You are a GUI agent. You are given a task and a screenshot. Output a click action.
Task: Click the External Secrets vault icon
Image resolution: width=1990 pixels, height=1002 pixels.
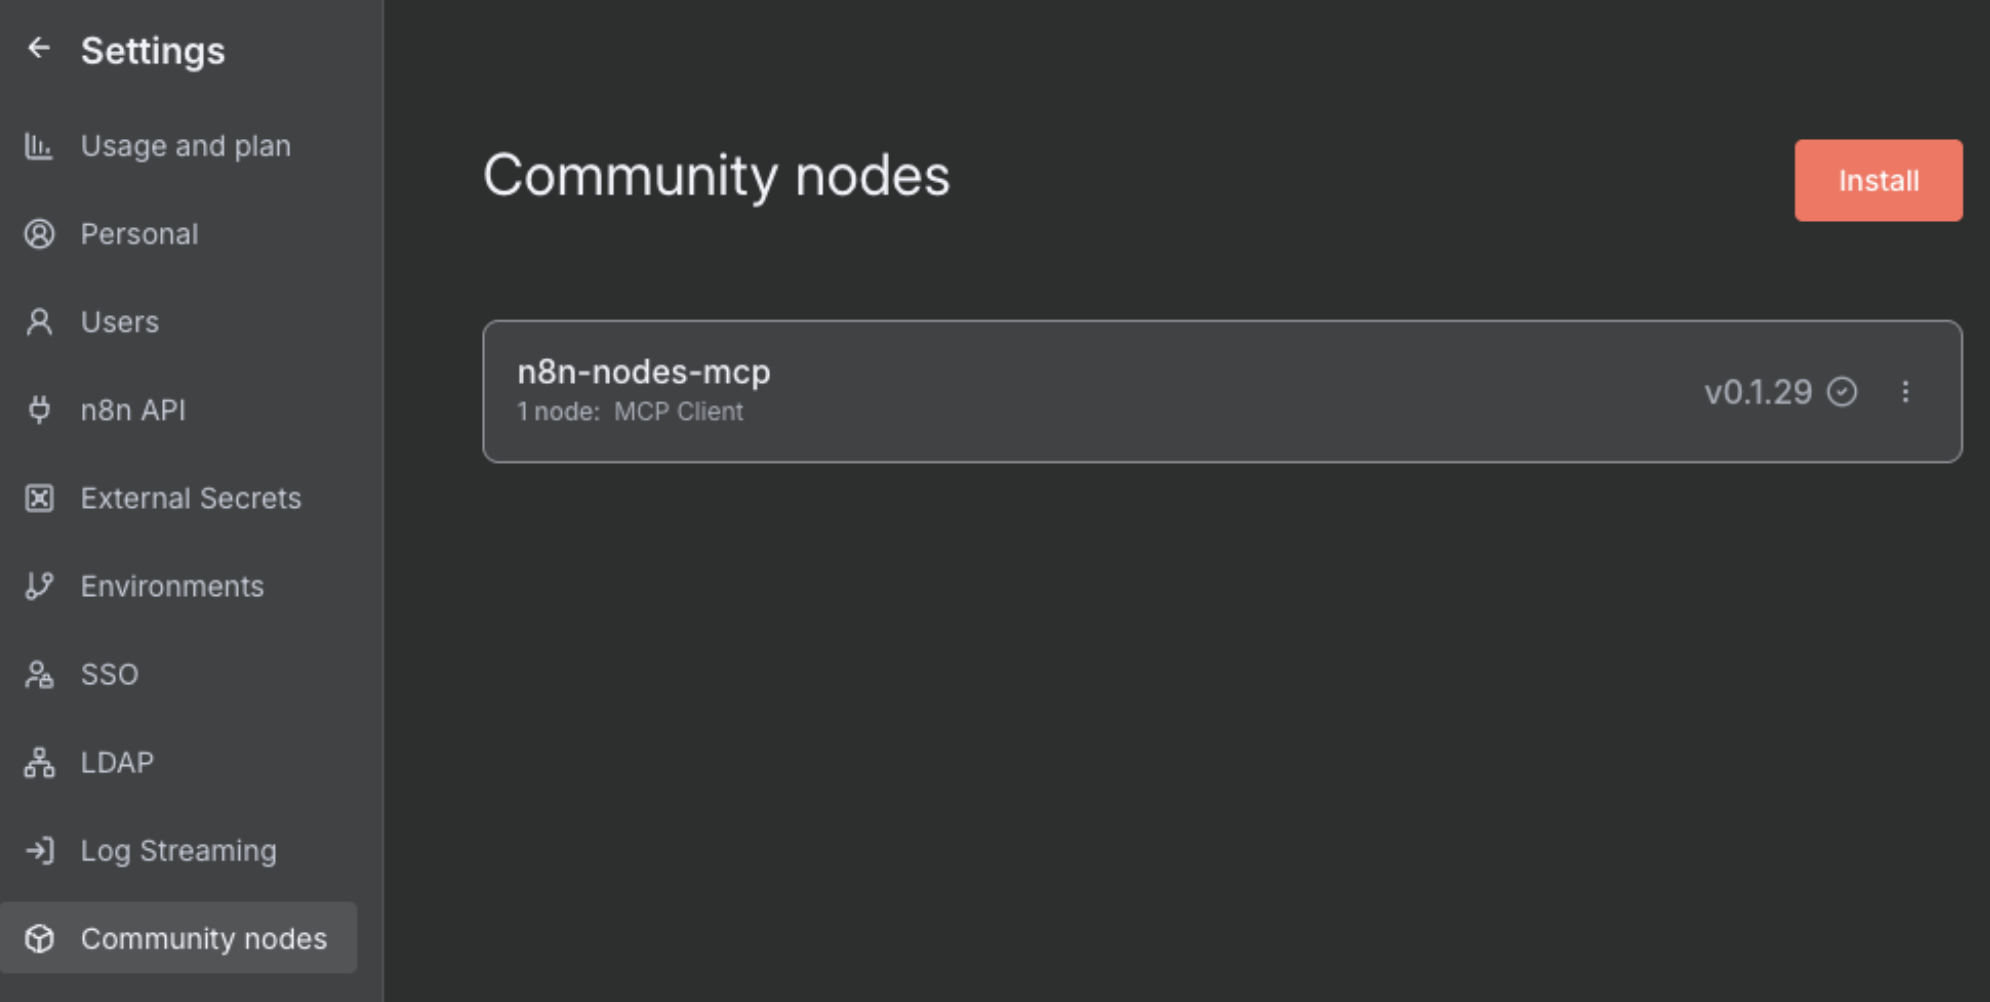click(x=39, y=498)
